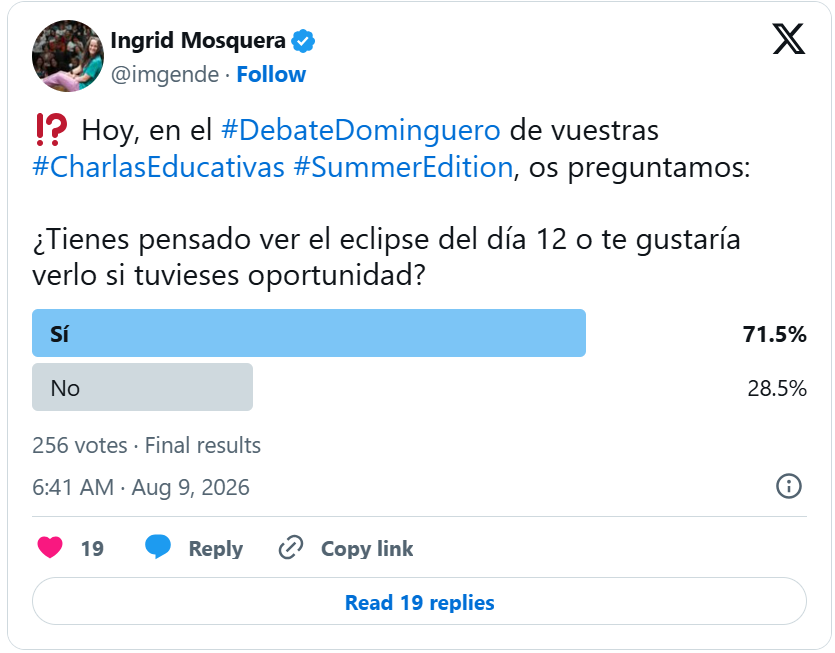Click the red exclamation question emoji
This screenshot has height=653, width=835.
(x=51, y=130)
